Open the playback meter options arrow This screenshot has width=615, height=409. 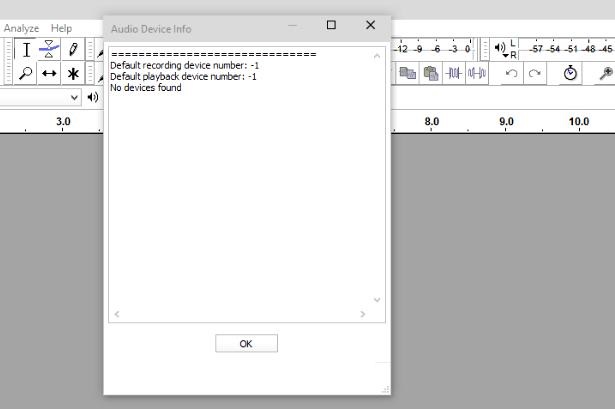[x=506, y=56]
